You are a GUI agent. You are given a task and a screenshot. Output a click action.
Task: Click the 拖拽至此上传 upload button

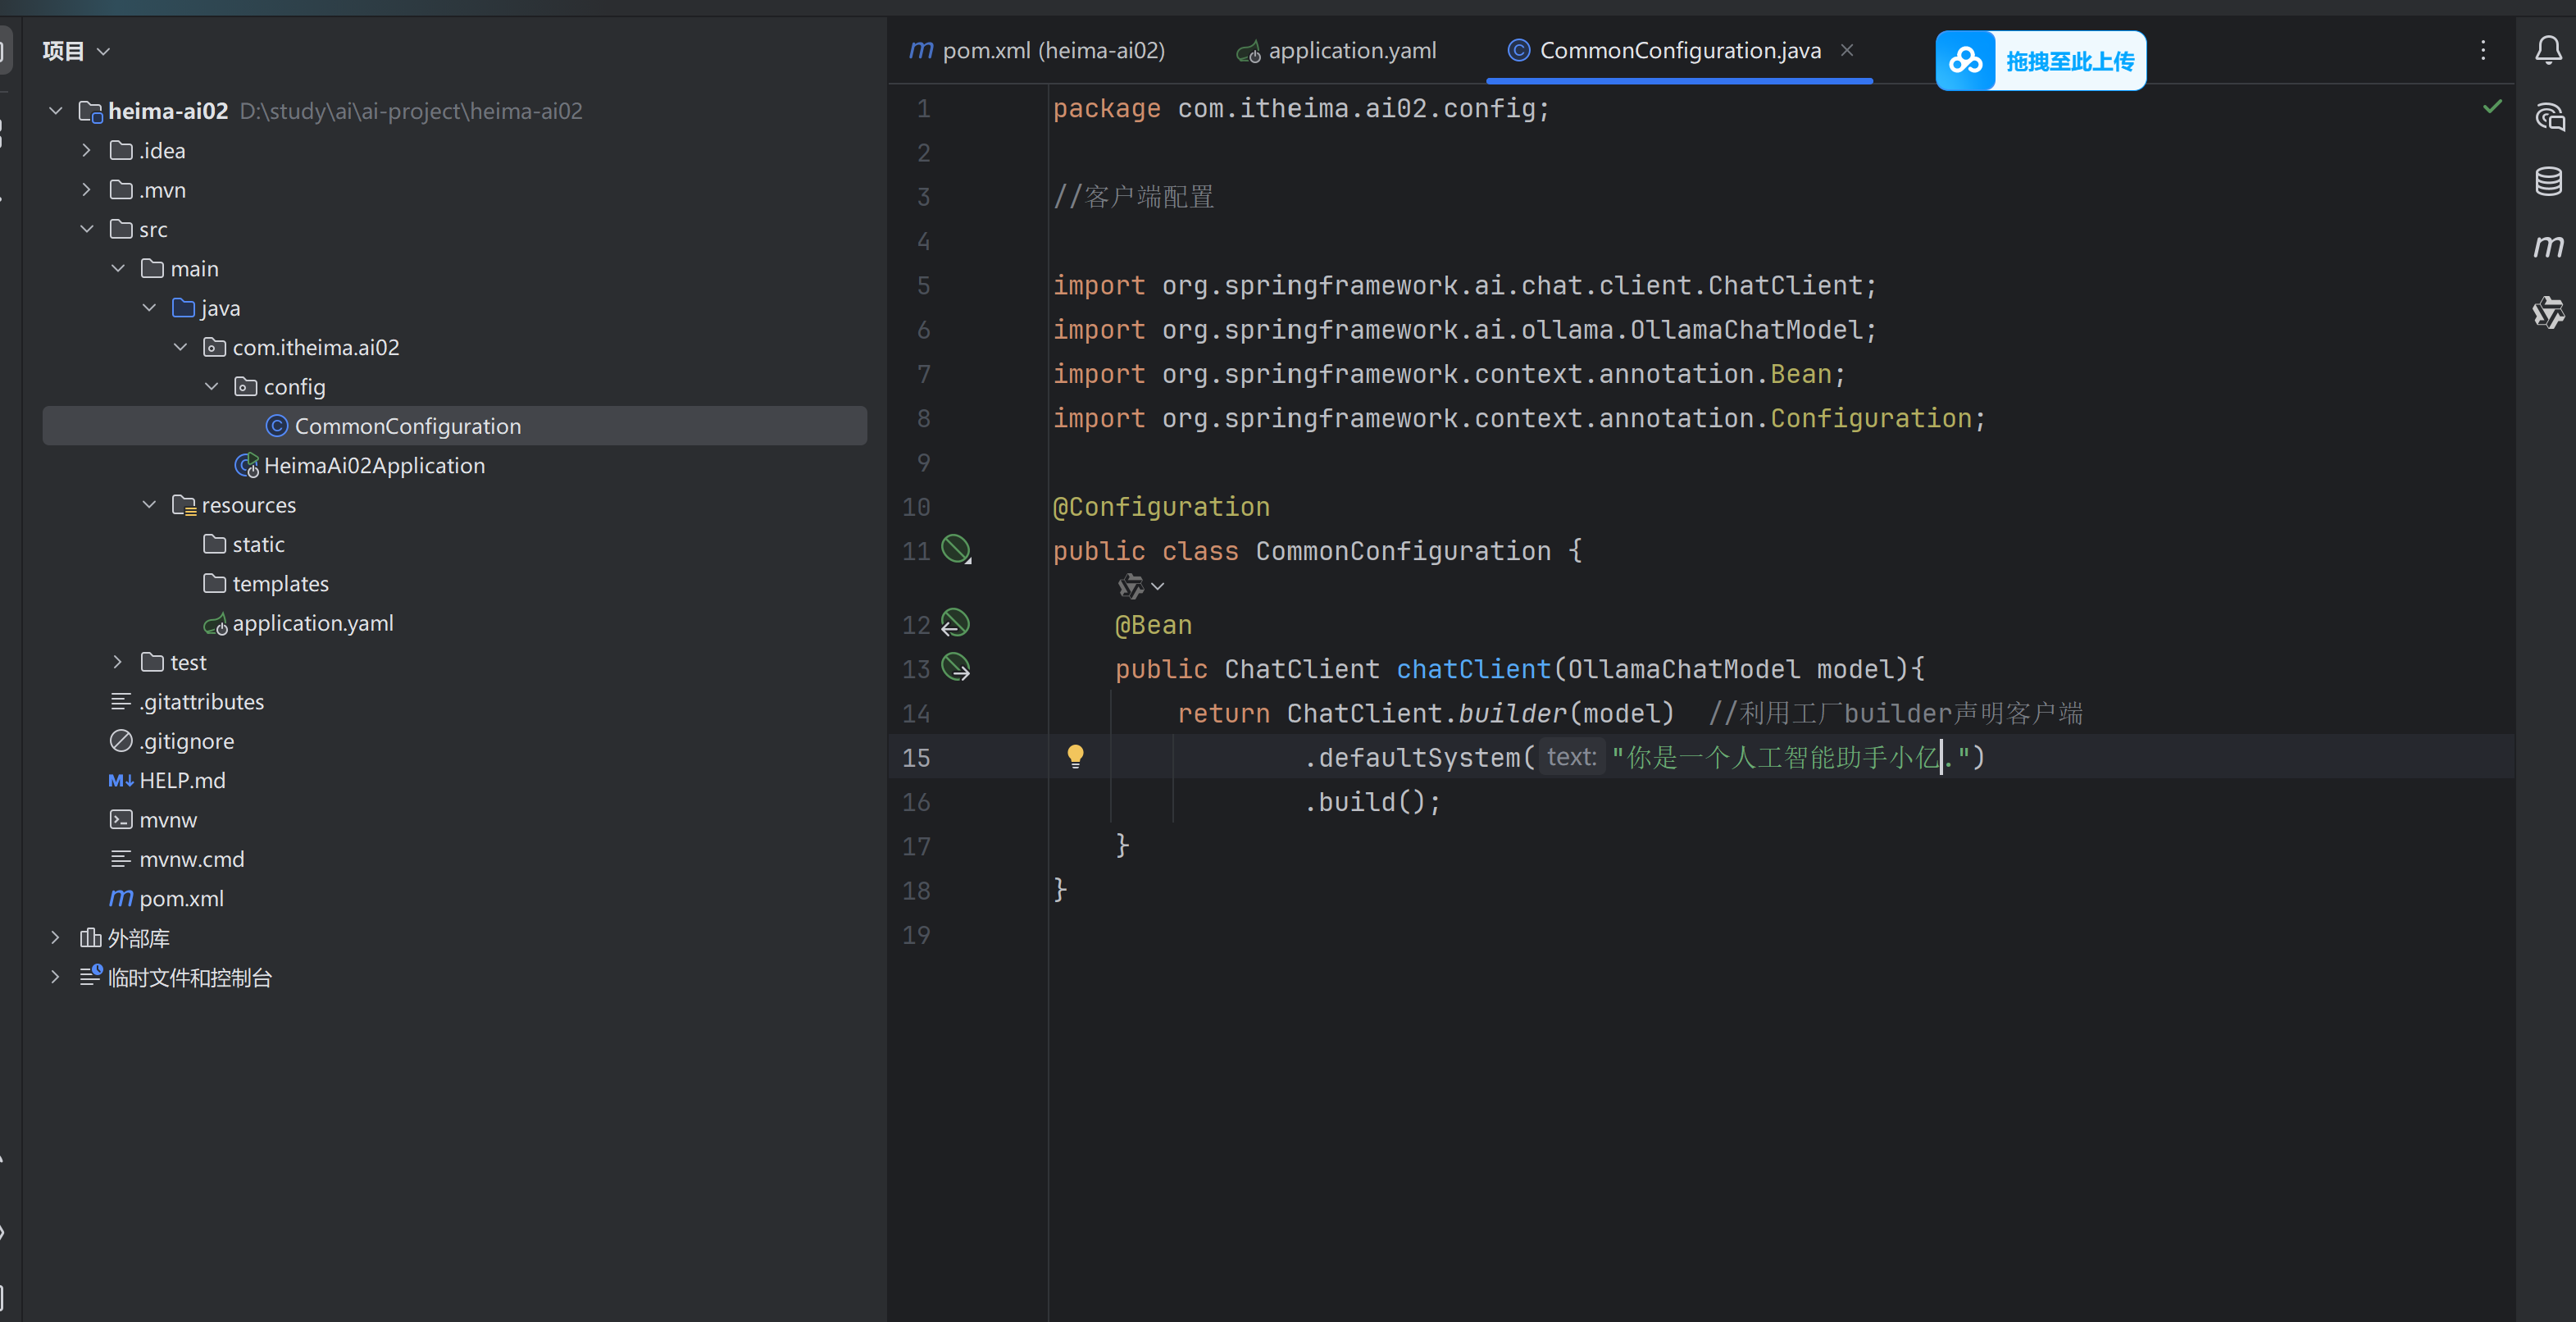(2040, 61)
